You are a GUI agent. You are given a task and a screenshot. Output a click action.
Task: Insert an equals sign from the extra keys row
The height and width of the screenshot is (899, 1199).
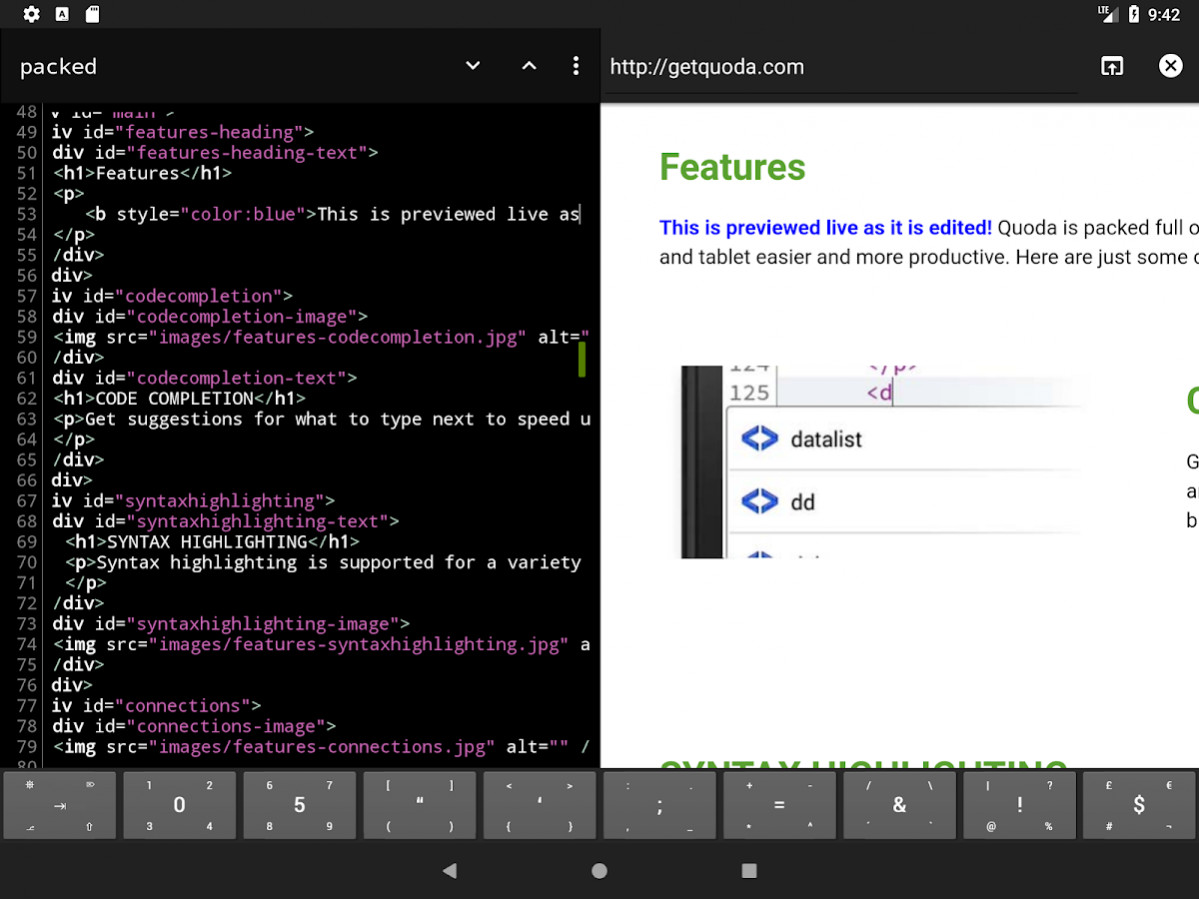[779, 805]
